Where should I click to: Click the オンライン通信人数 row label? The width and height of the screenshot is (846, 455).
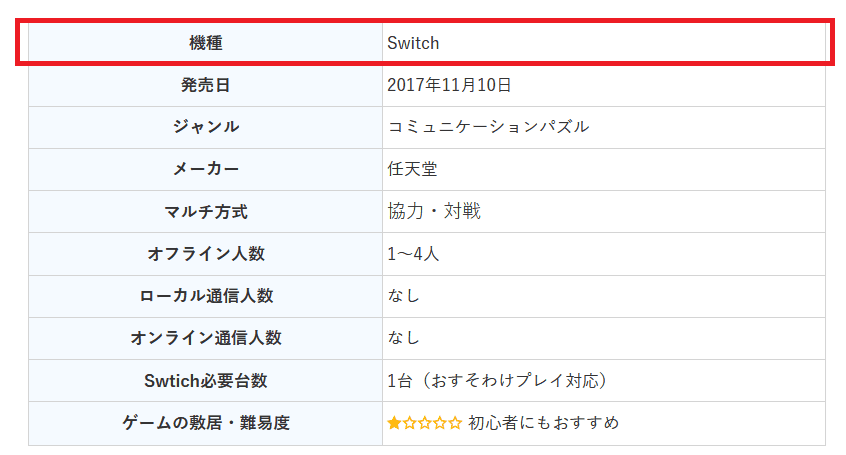point(205,338)
